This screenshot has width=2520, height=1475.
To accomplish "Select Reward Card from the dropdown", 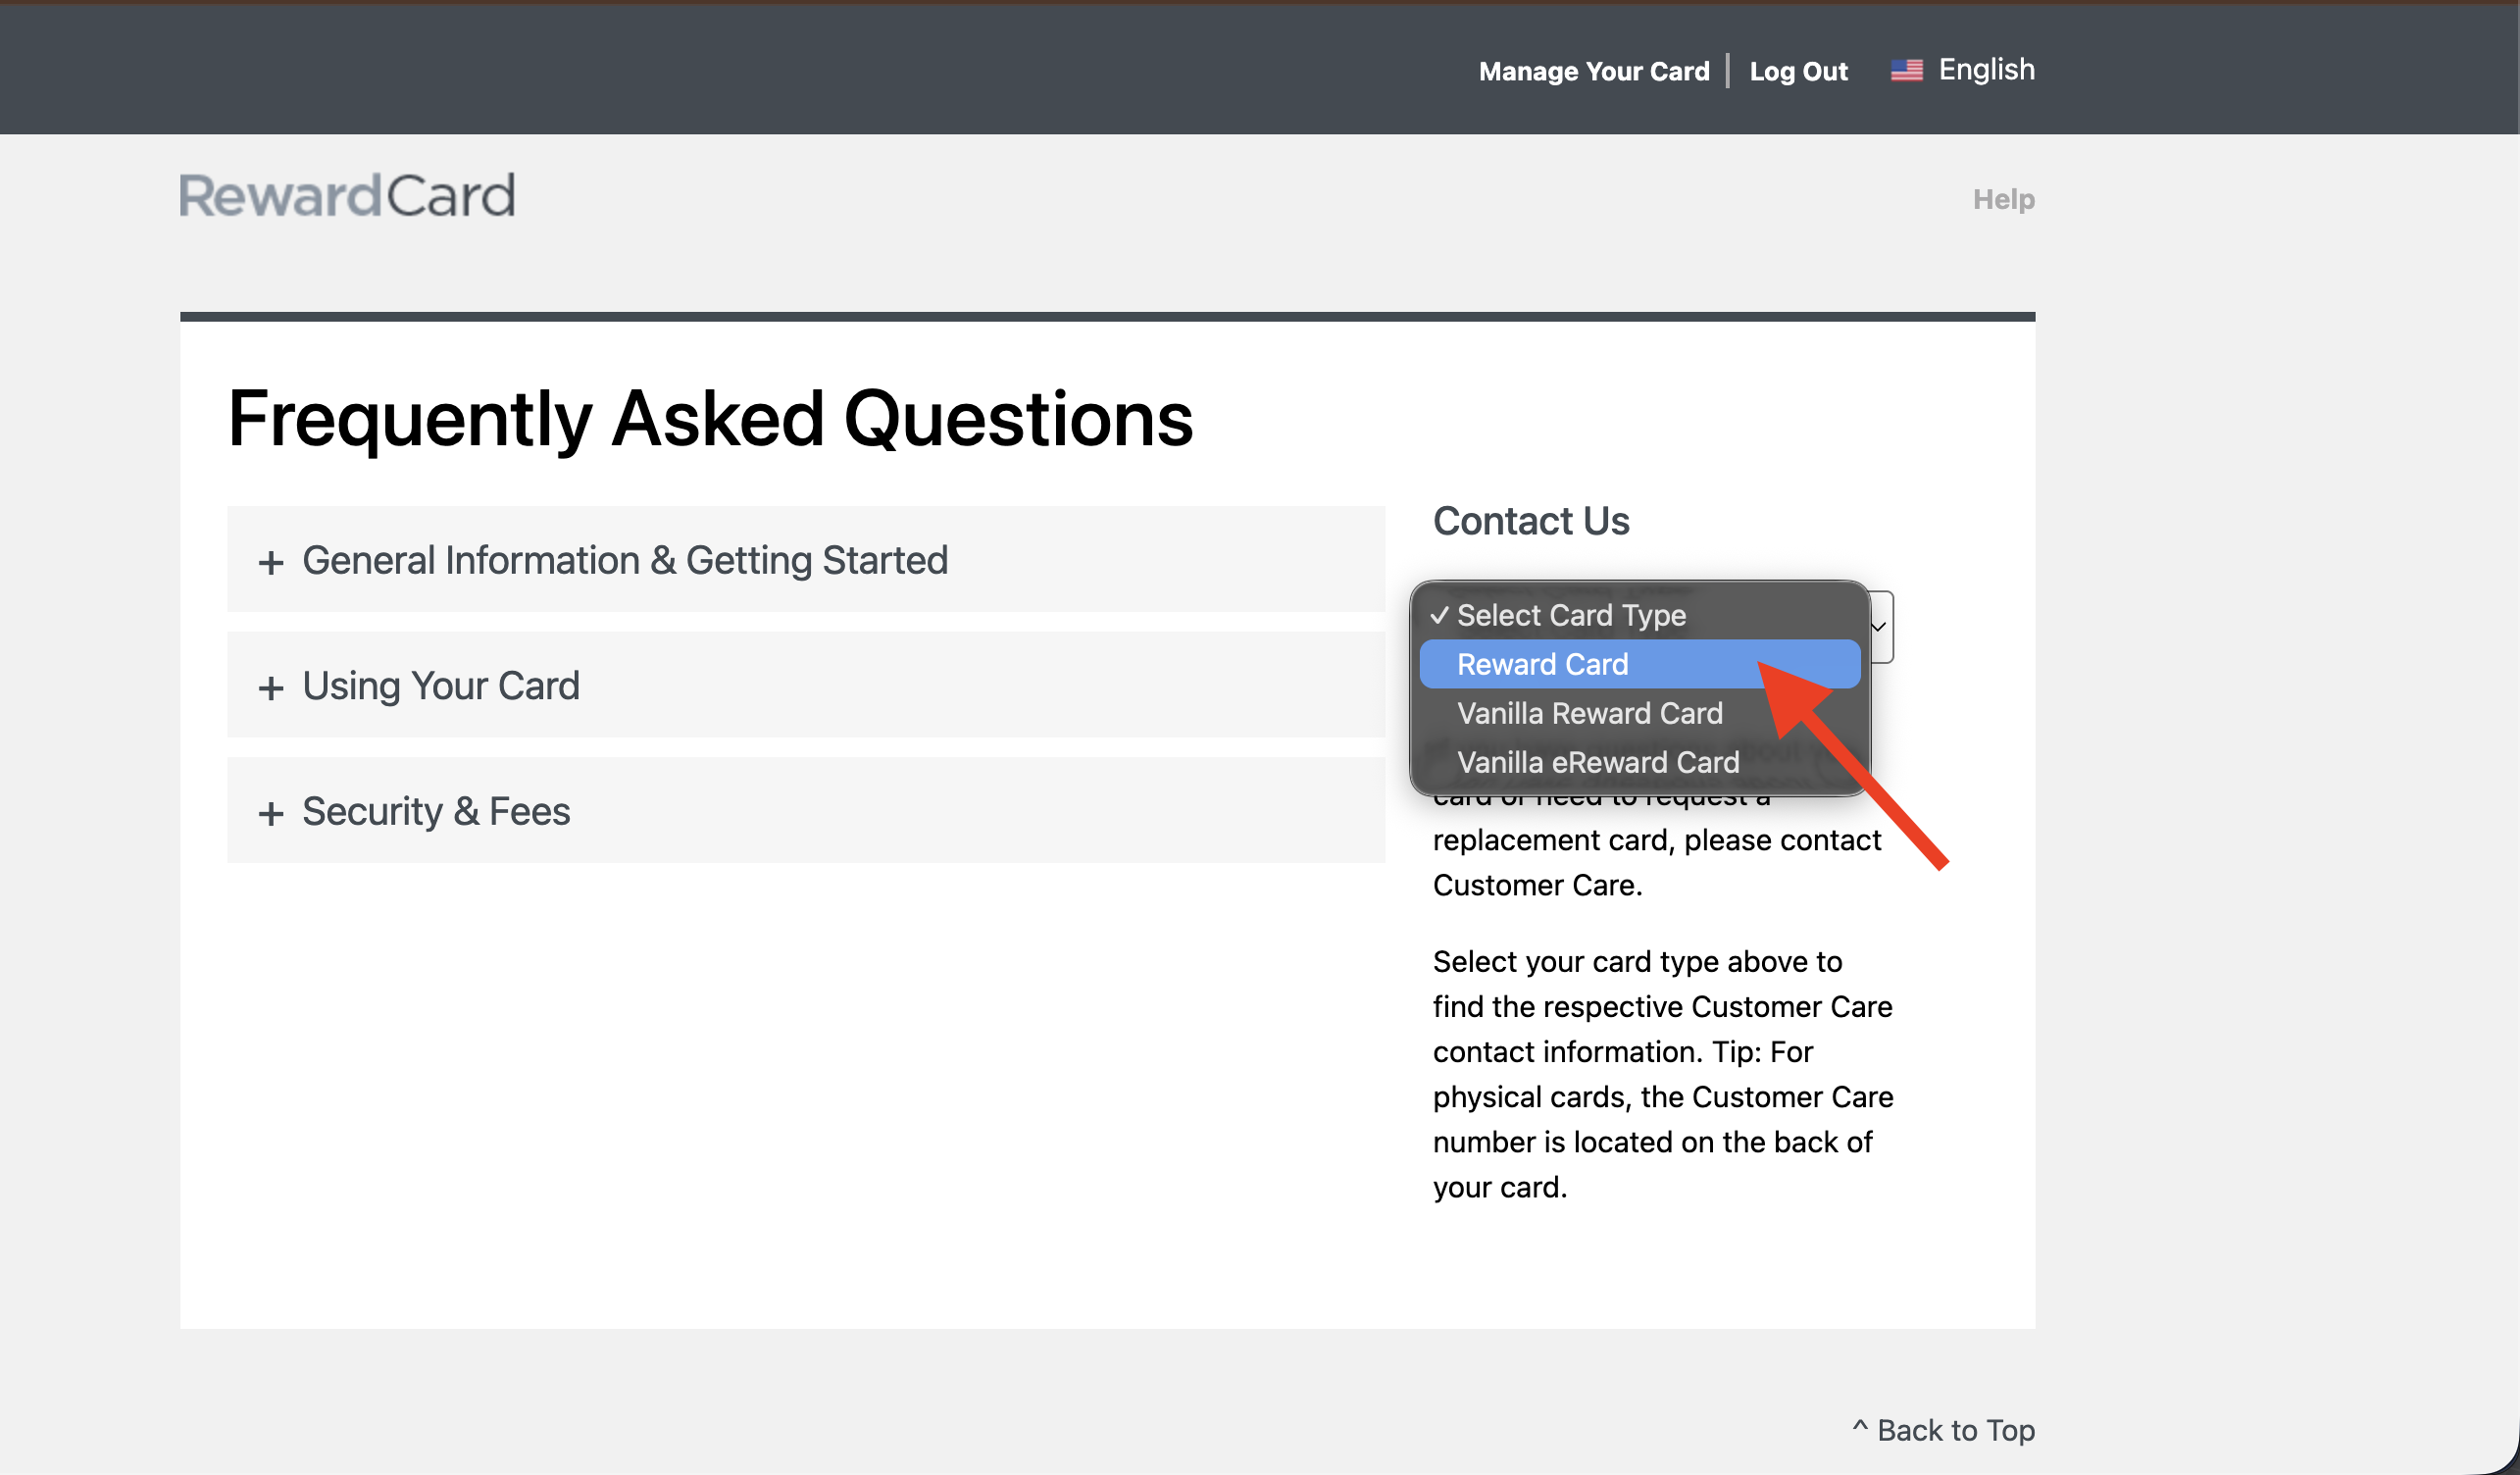I will (x=1639, y=664).
